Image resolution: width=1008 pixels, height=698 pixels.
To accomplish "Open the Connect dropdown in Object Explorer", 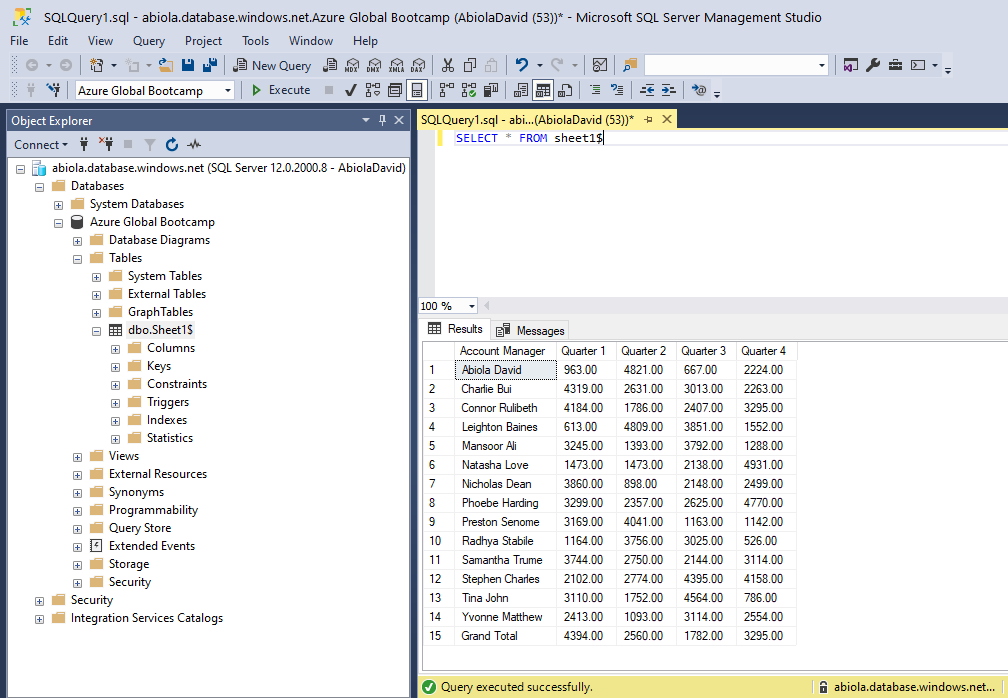I will (40, 145).
